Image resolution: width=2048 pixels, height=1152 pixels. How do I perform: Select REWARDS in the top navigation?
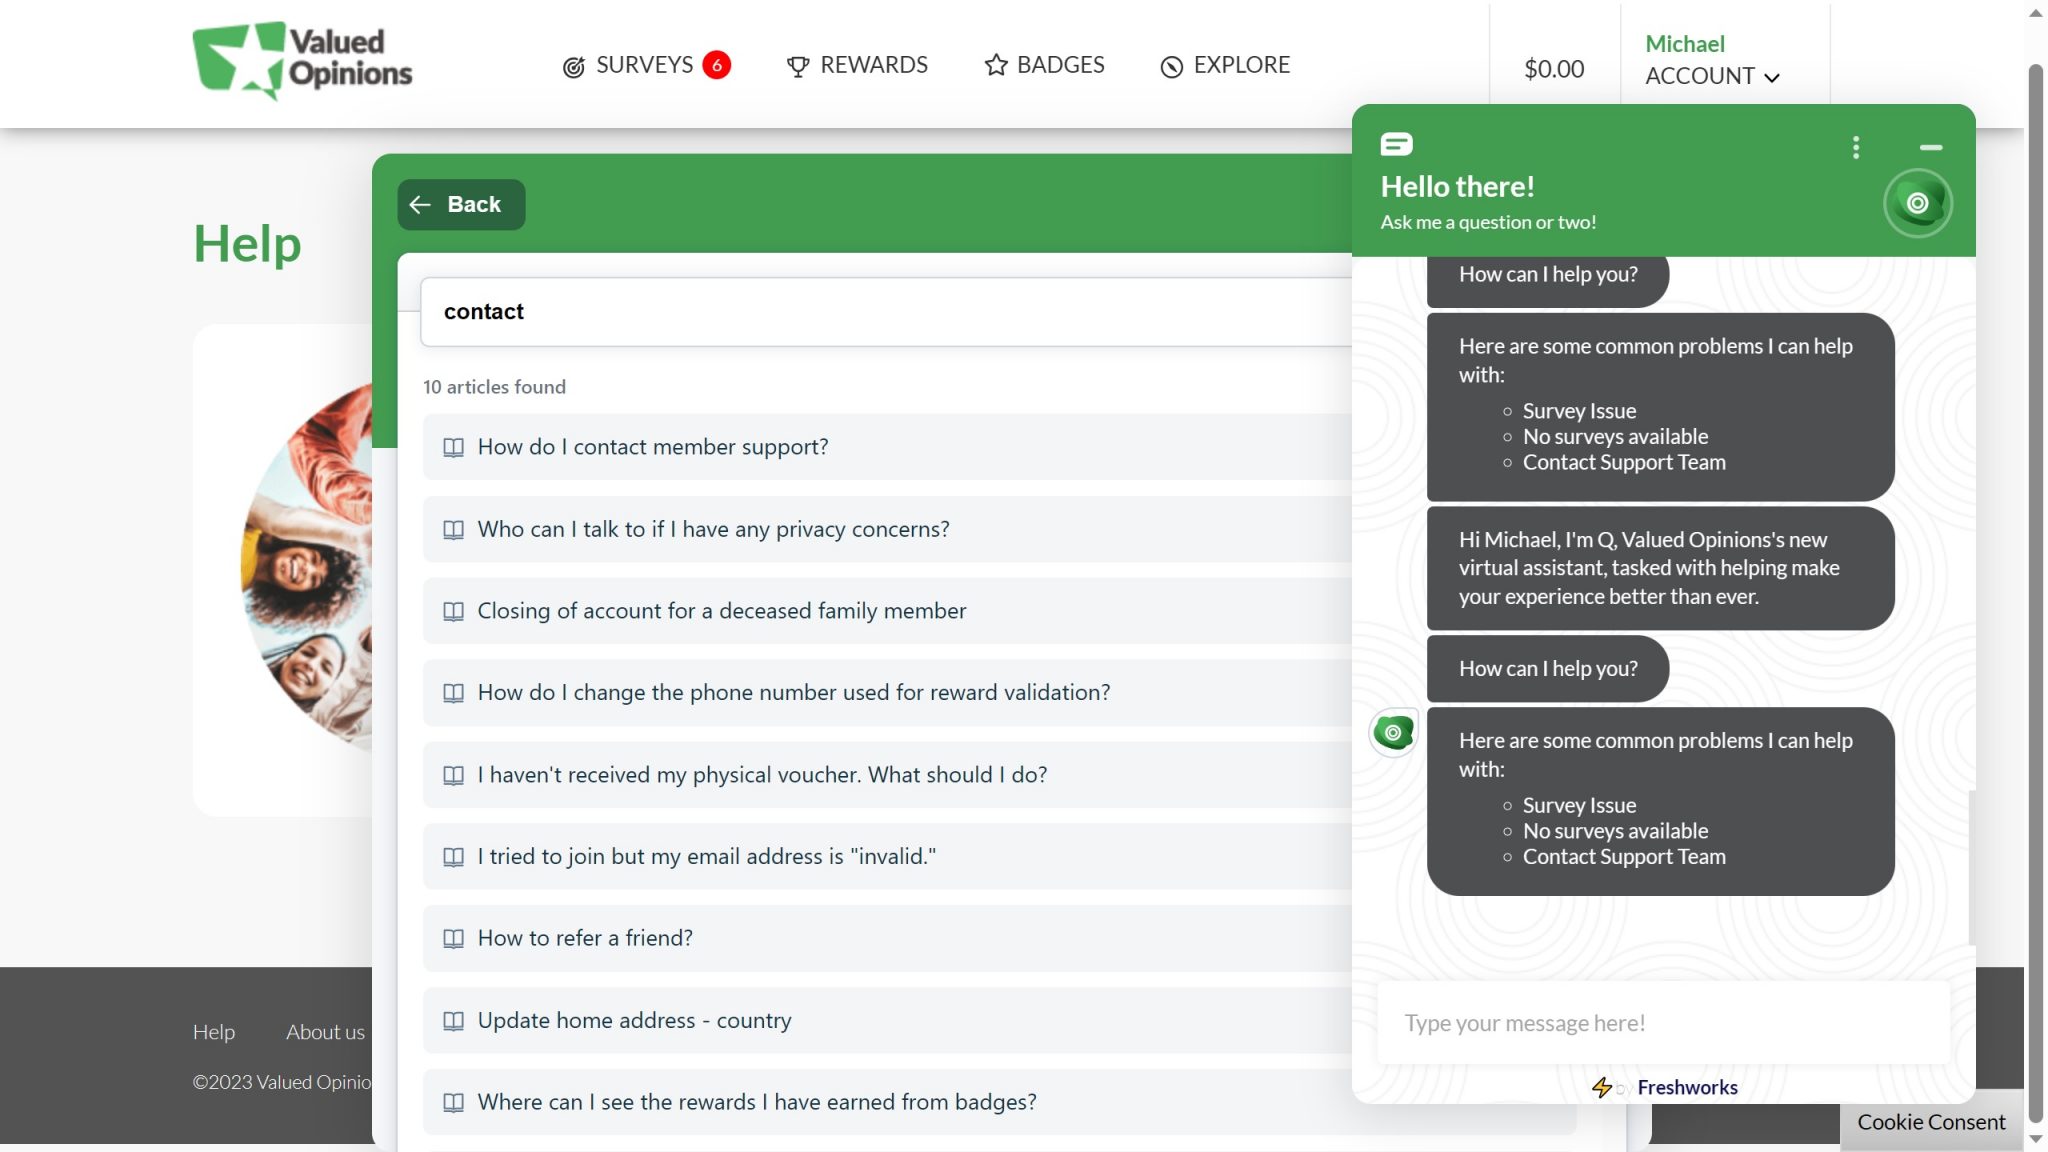873,64
